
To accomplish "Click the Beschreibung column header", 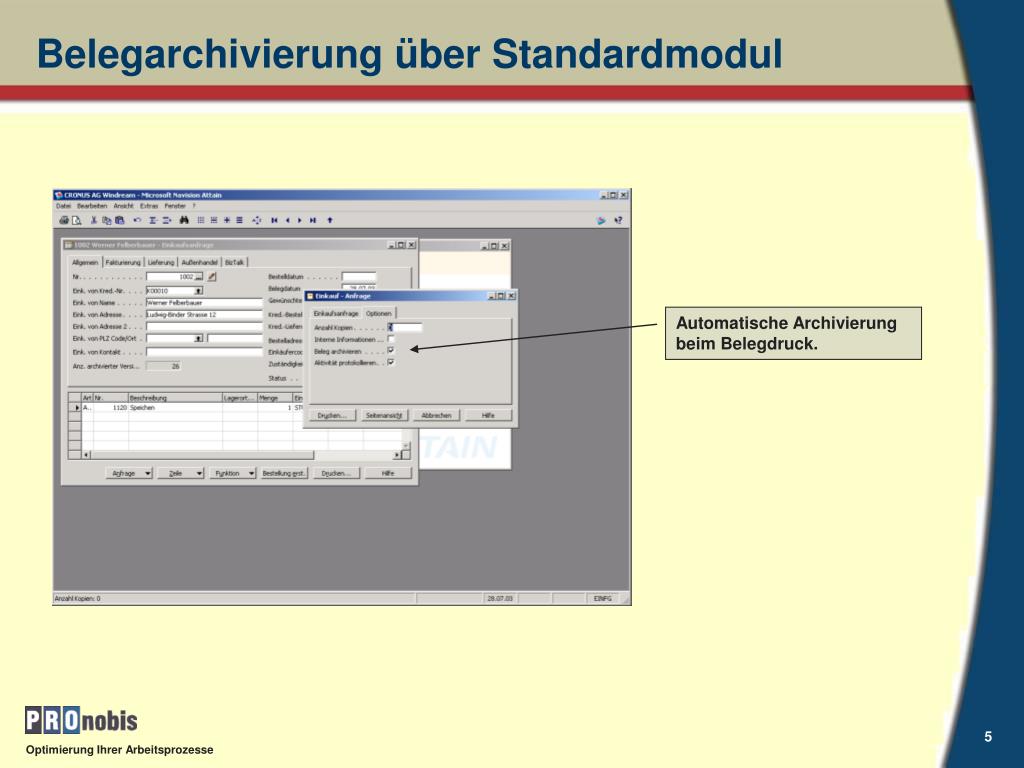I will [175, 398].
